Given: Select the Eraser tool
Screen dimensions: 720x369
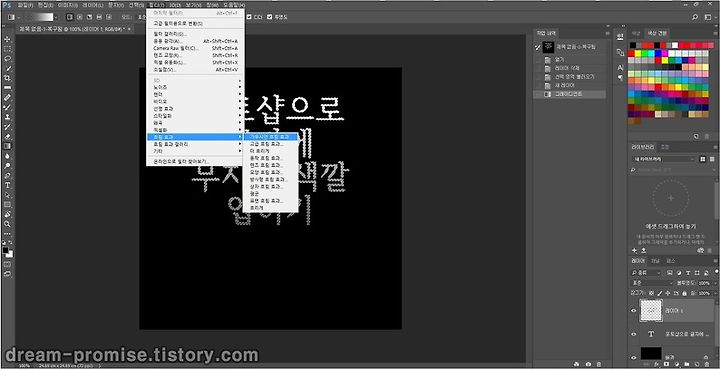Looking at the screenshot, I should coord(7,136).
